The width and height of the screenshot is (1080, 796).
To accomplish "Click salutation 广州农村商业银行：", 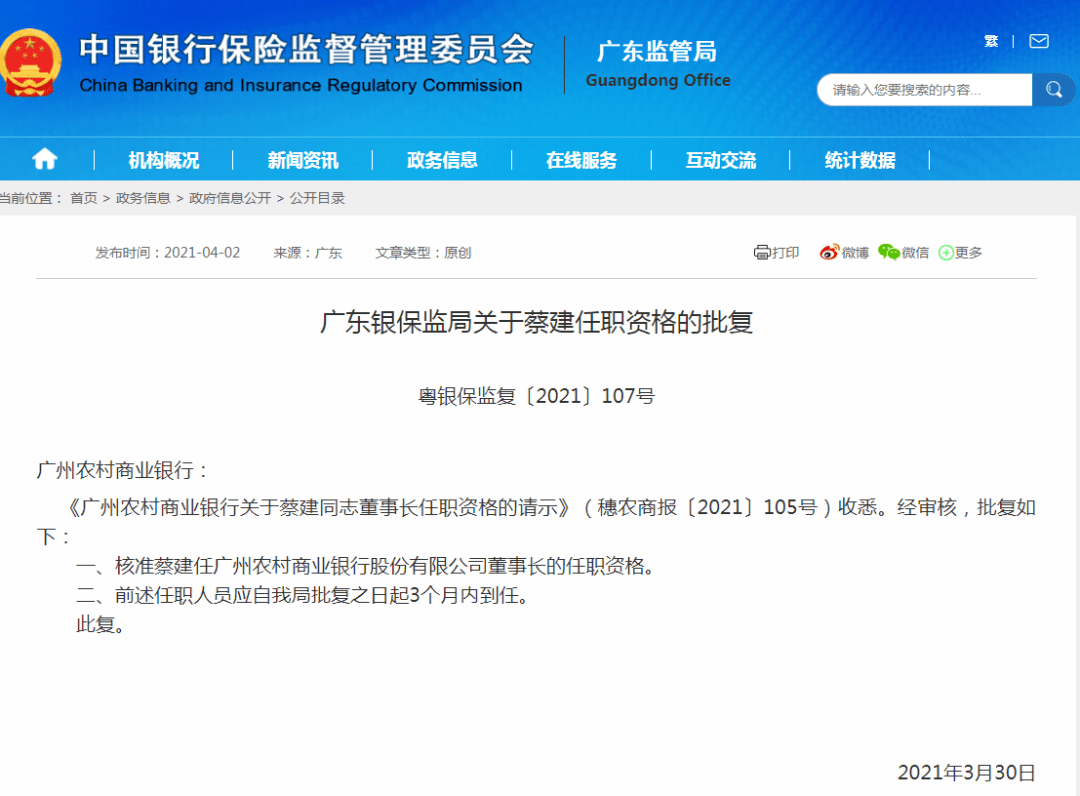I will pos(123,470).
